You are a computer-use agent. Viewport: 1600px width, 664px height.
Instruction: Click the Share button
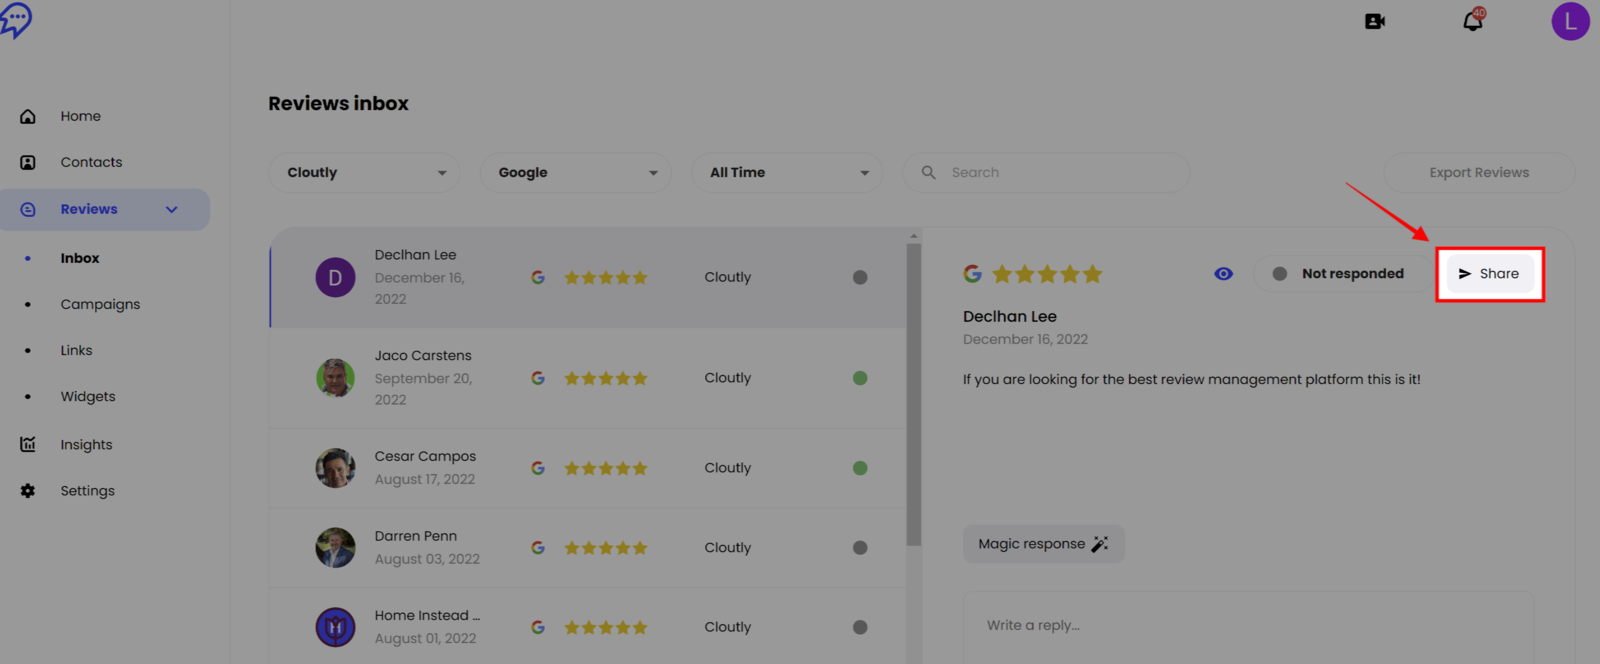[1489, 274]
